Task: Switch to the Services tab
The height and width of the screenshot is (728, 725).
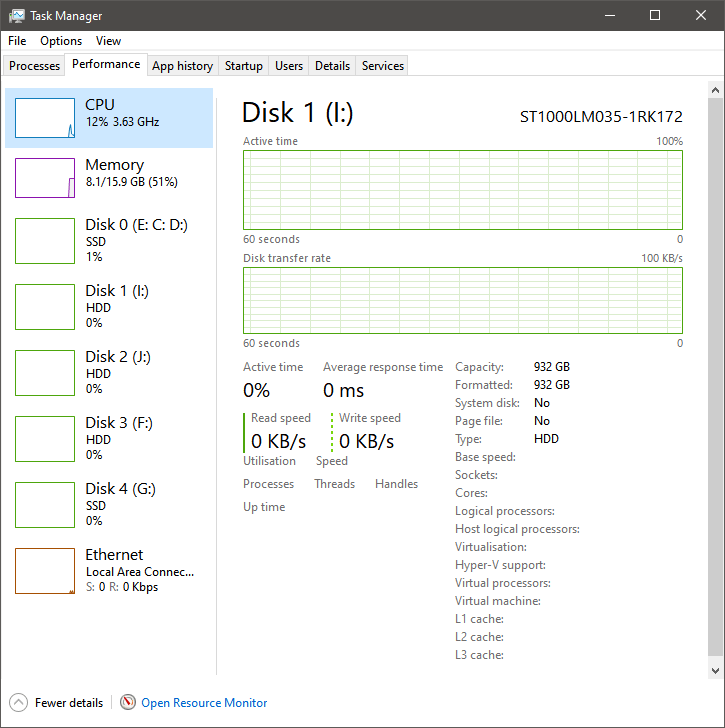Action: pyautogui.click(x=383, y=66)
